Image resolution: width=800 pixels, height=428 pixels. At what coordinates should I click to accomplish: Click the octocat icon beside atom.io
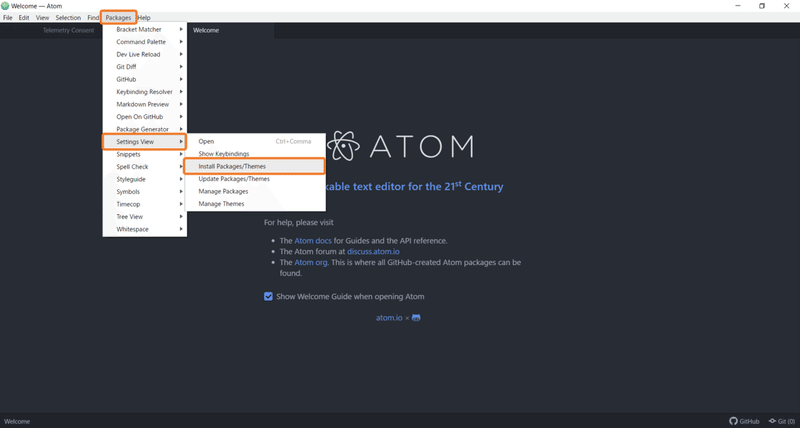tap(416, 318)
